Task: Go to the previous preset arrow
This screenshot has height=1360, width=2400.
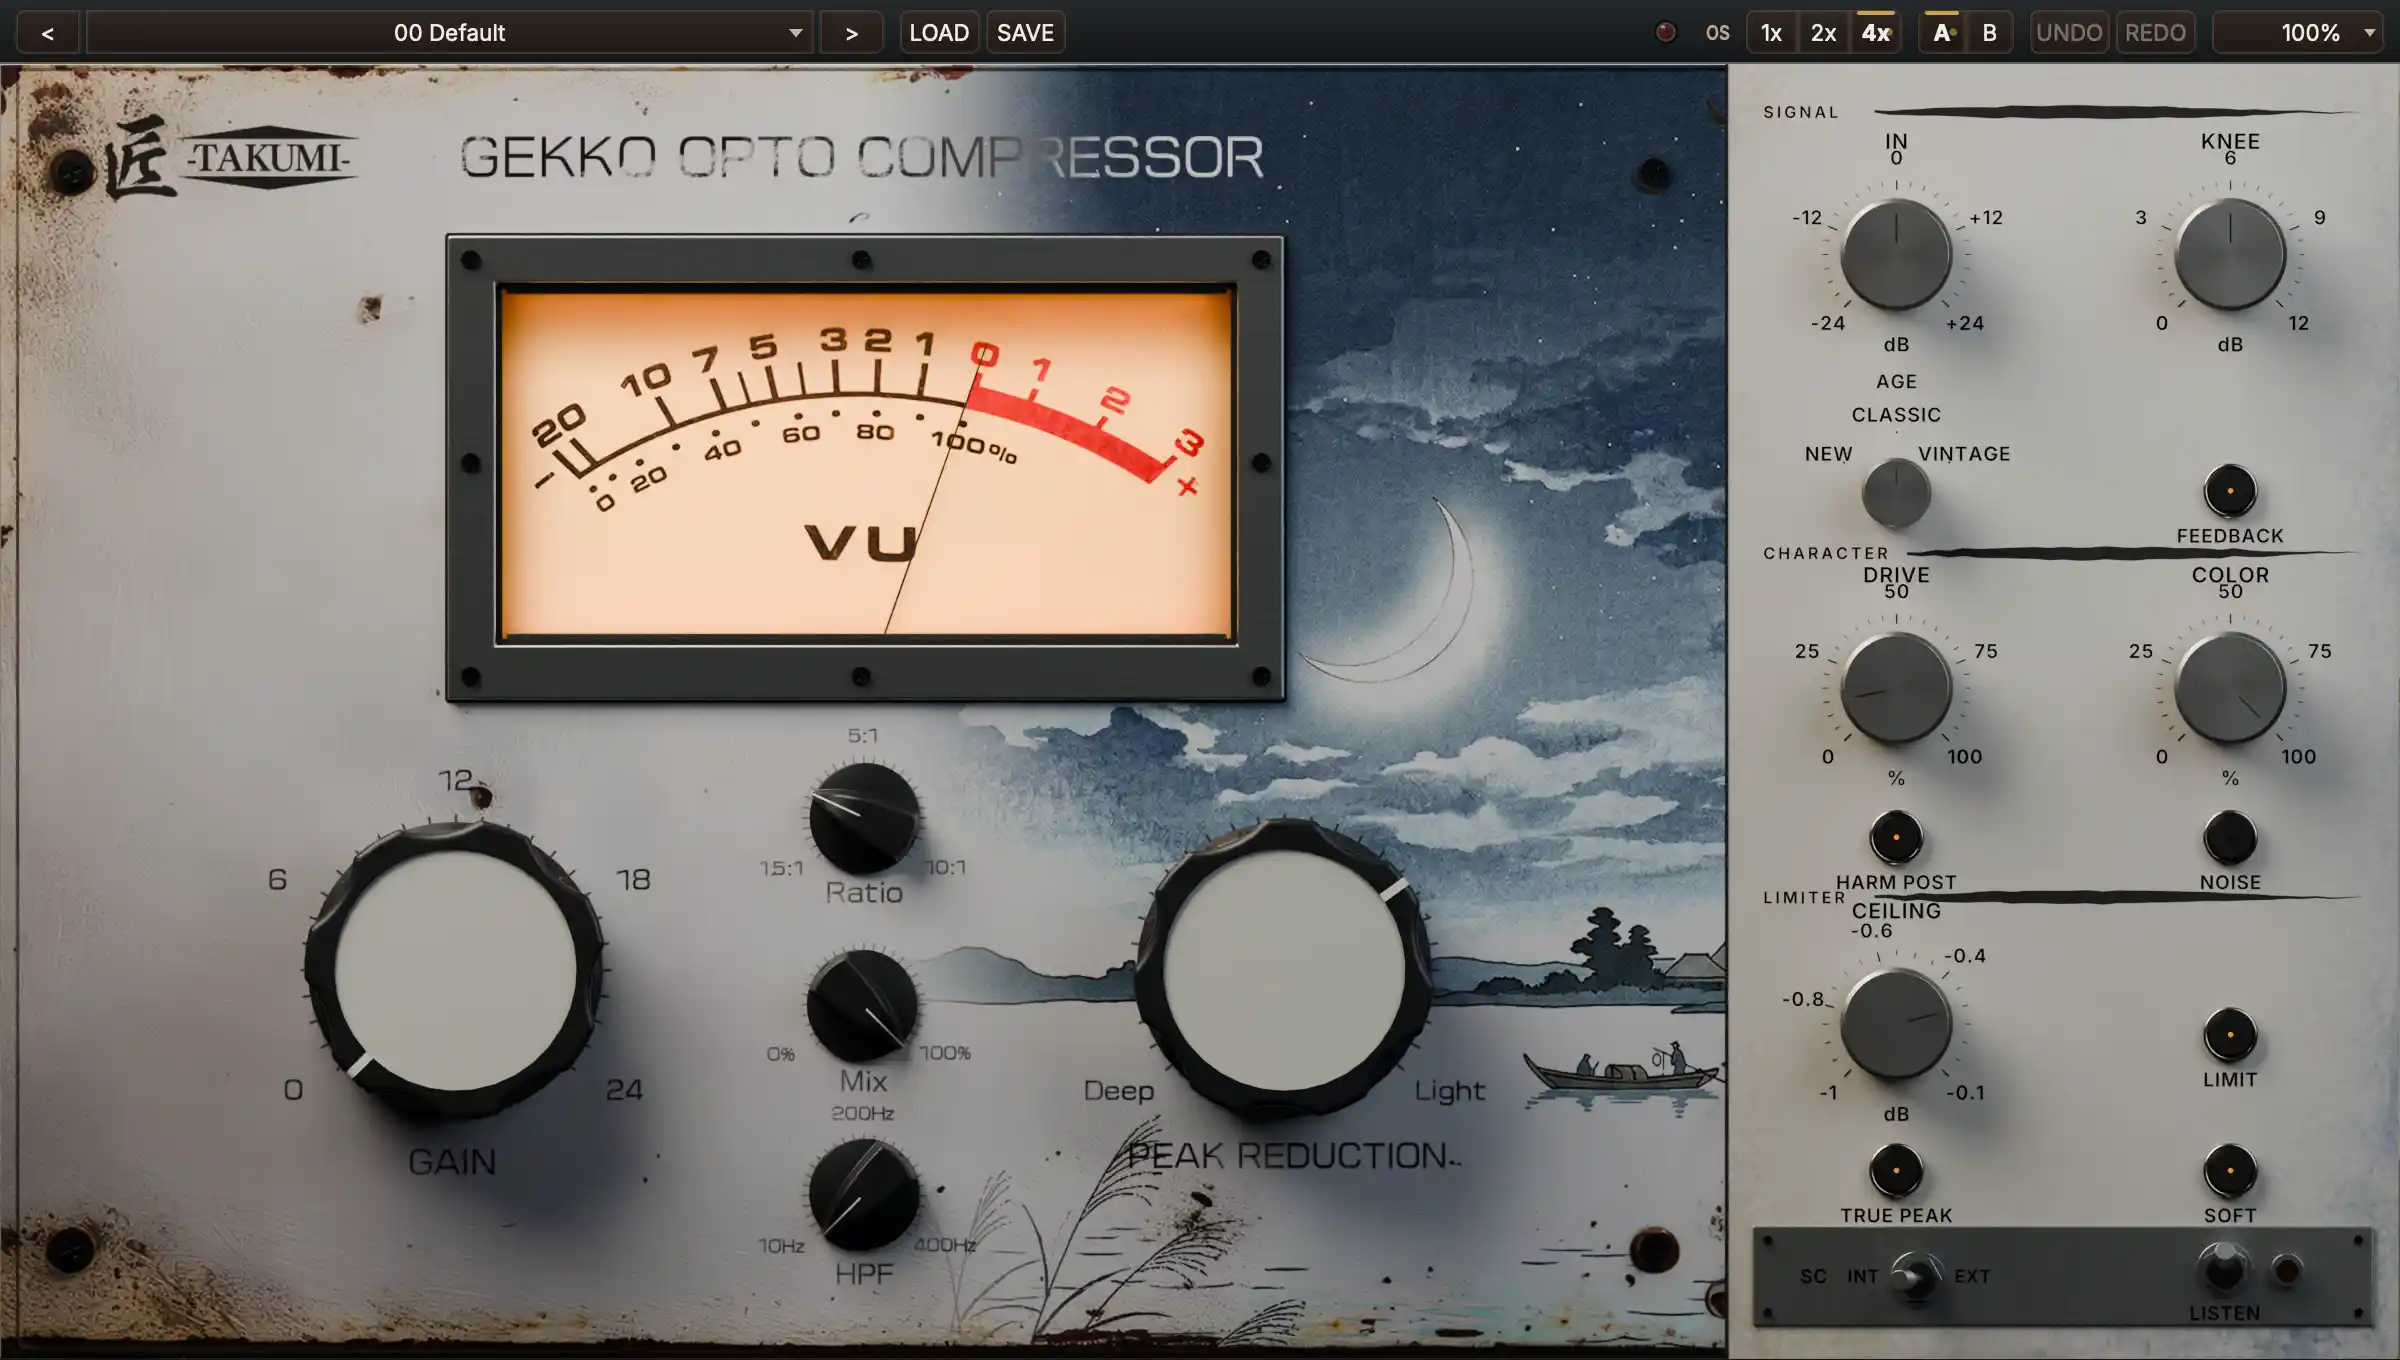Action: tap(47, 33)
